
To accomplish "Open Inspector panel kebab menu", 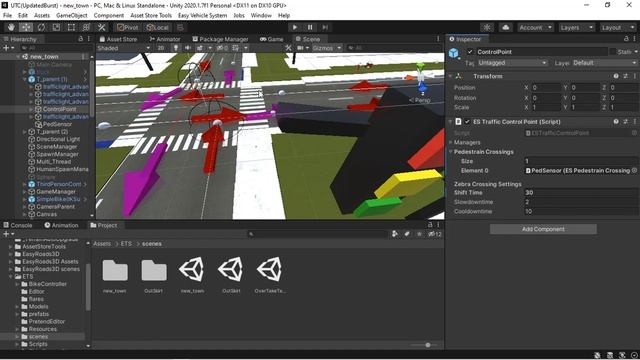I will point(634,39).
